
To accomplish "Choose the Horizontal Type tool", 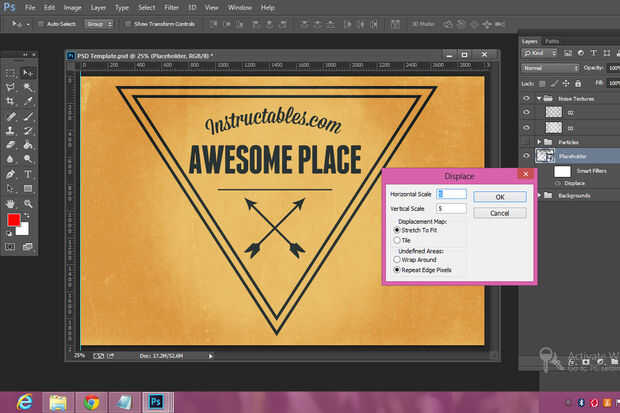I will point(28,173).
